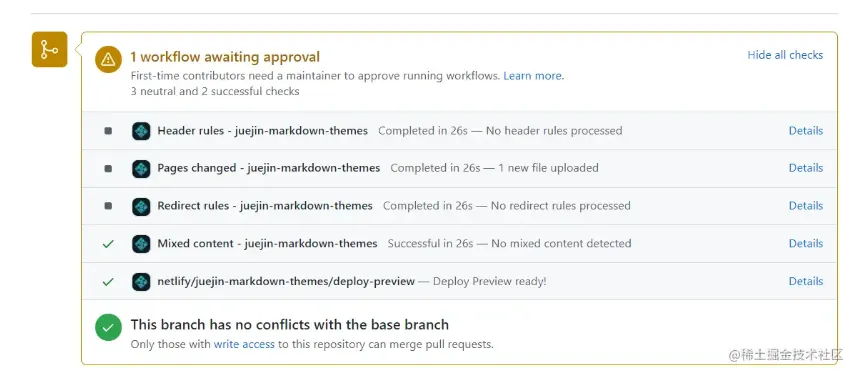Viewport: 851px width, 387px height.
Task: Open the Learn more link
Action: [534, 76]
